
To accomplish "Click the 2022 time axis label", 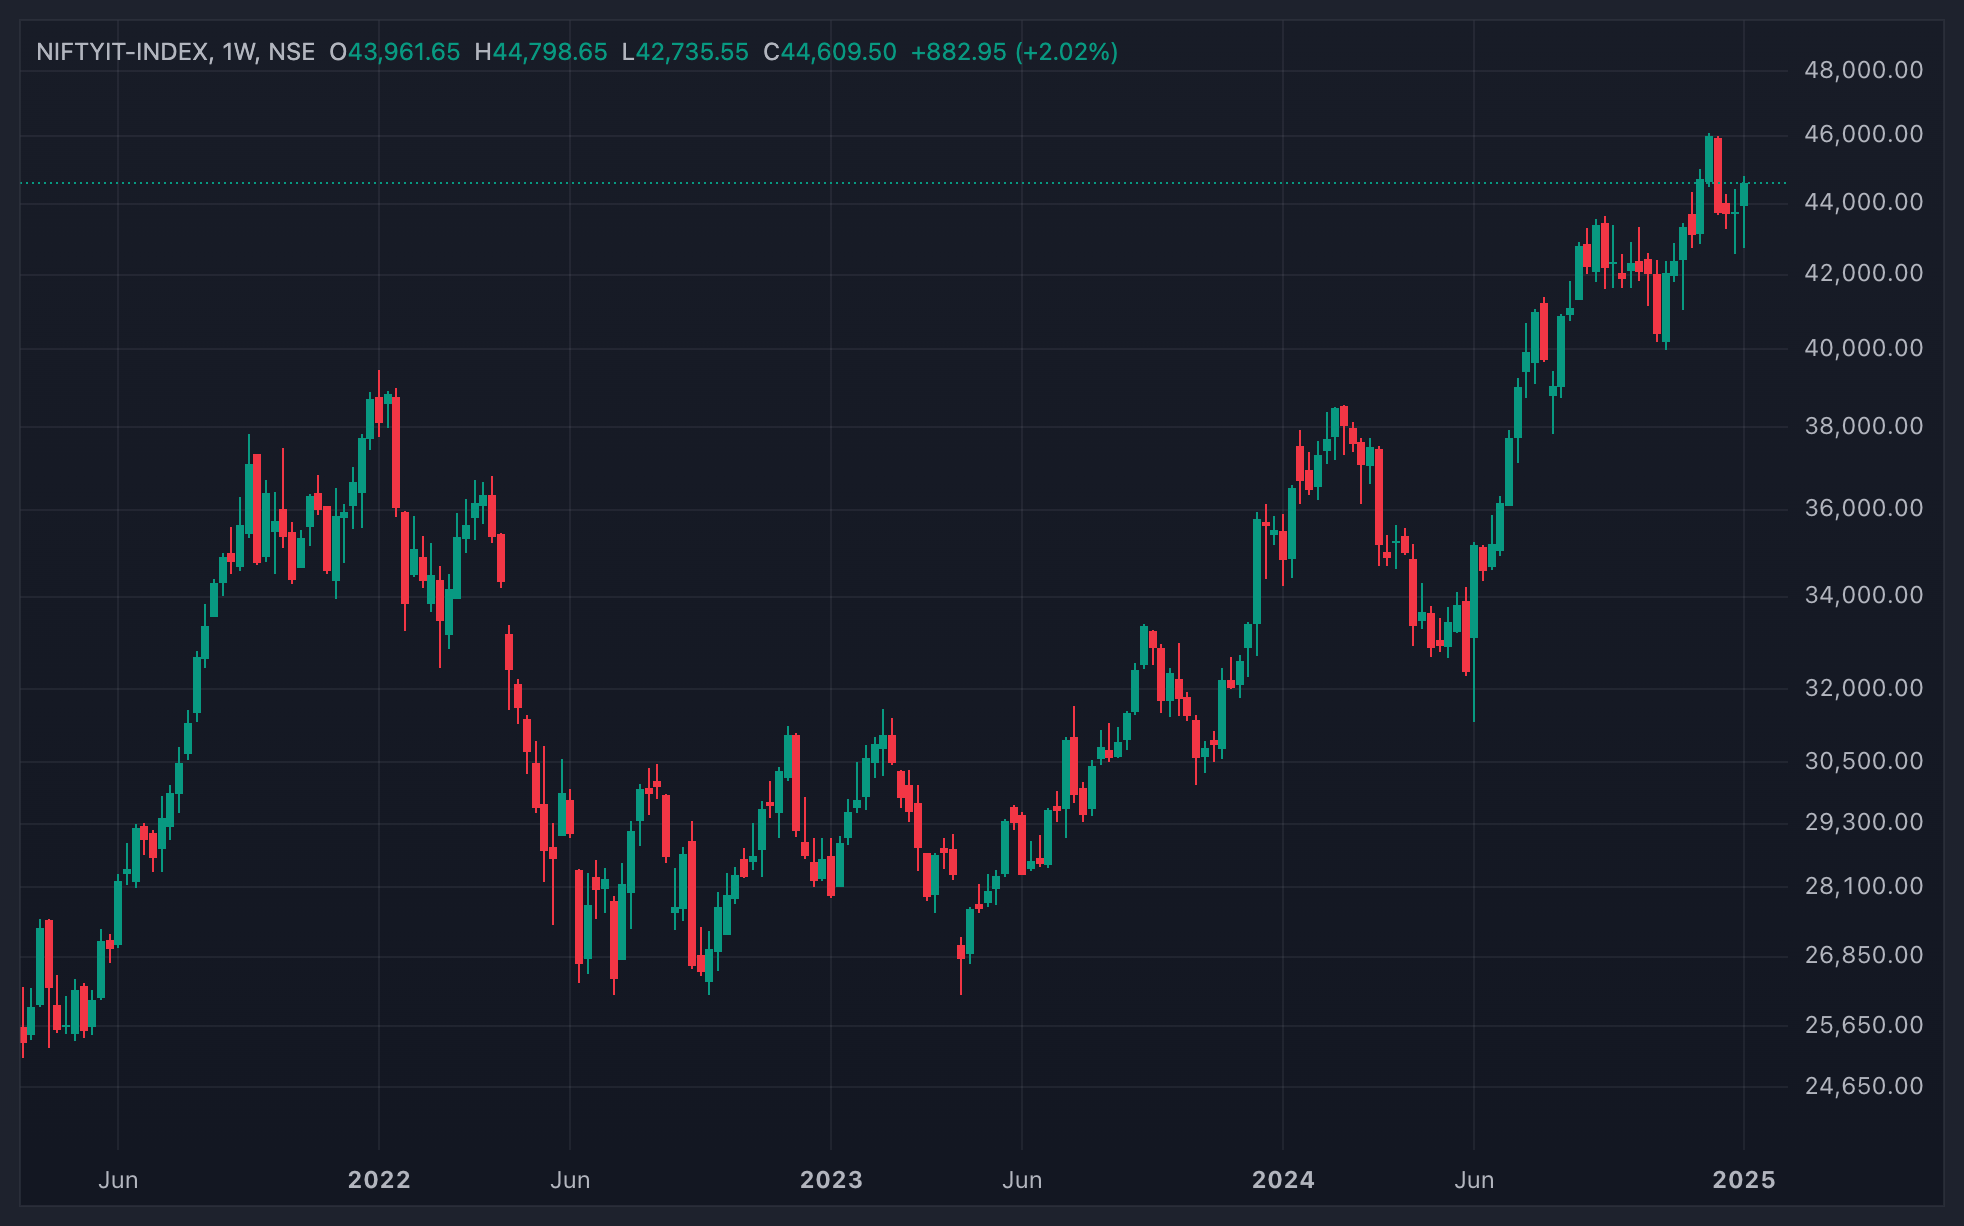I will coord(379,1180).
